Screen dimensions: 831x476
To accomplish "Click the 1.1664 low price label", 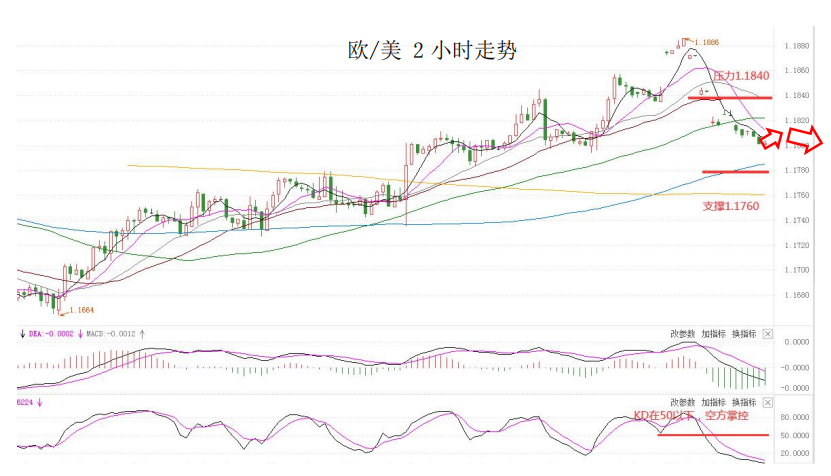I will point(82,310).
